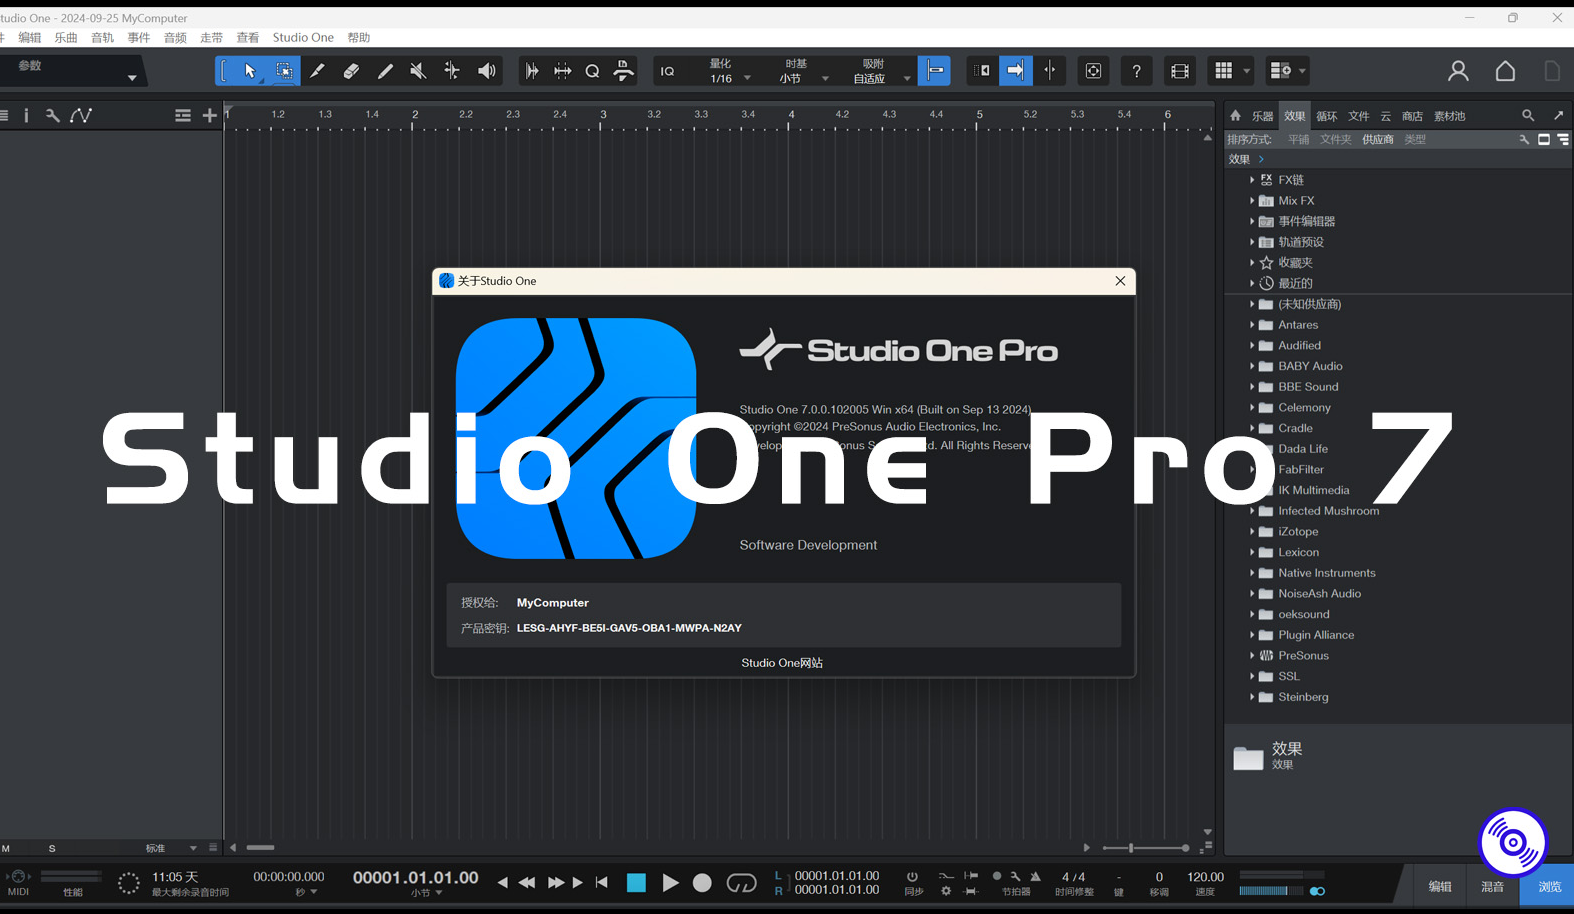Toggle Autoscroll arrow button in toolbar
Screen dimensions: 1574x914
(1015, 71)
